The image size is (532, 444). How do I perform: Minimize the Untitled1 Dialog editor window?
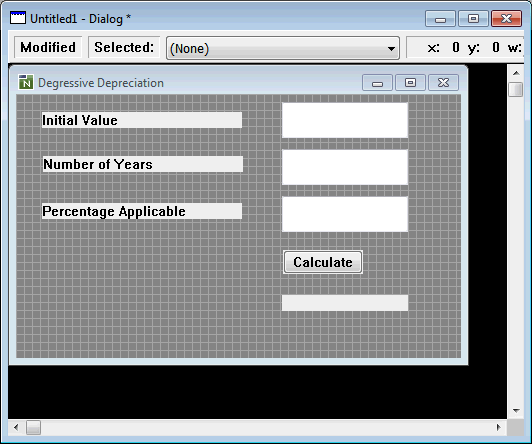click(440, 19)
